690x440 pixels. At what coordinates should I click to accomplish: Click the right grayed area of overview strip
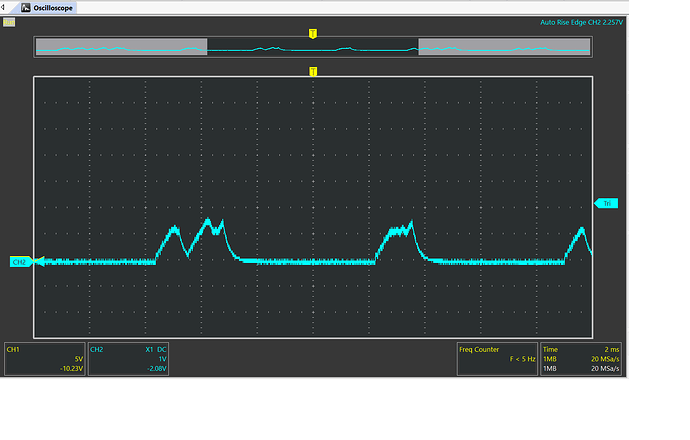pos(505,47)
